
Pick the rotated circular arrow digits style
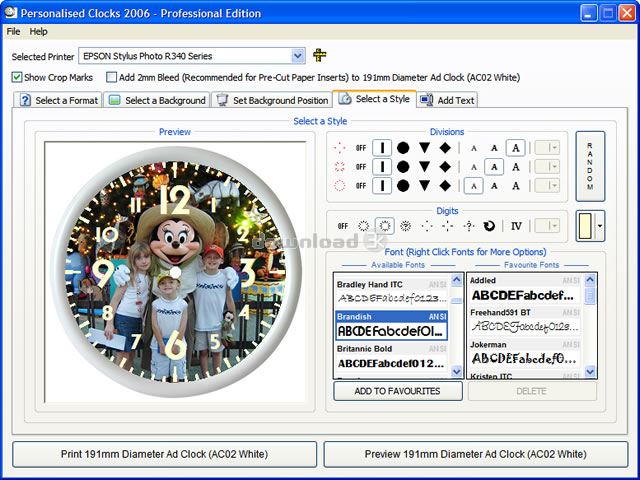[x=490, y=226]
